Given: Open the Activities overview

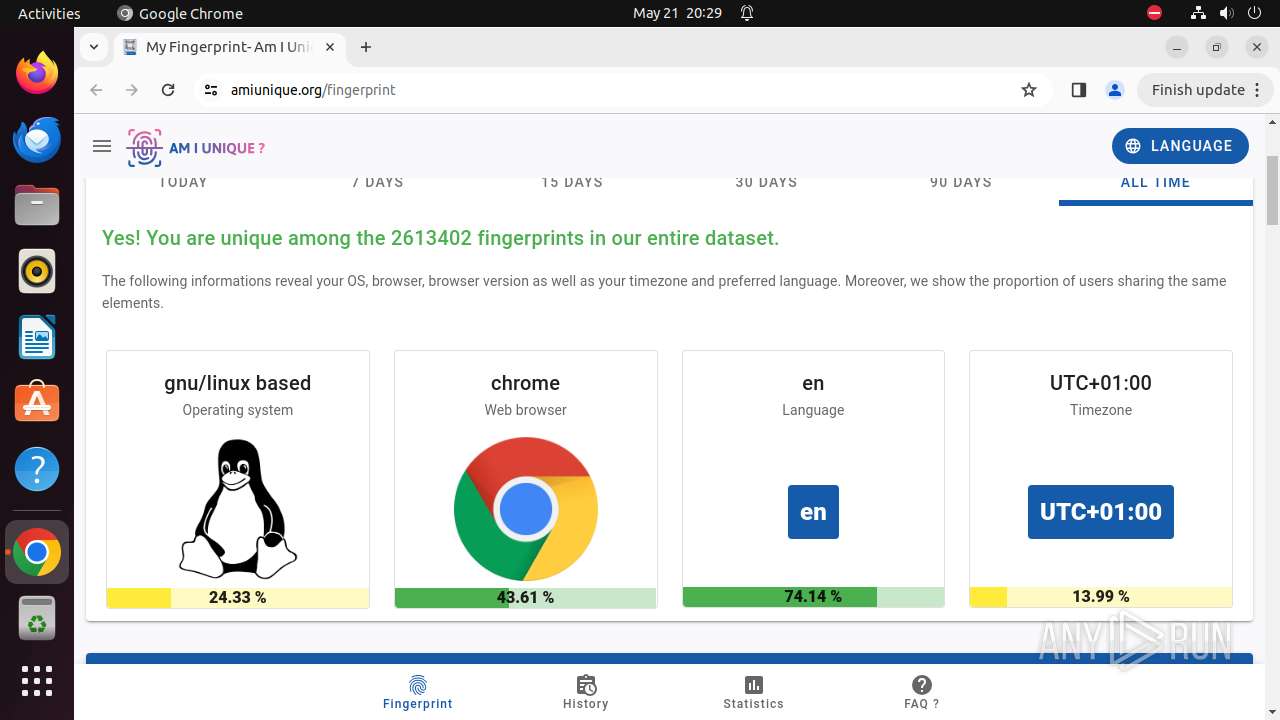Looking at the screenshot, I should 49,13.
